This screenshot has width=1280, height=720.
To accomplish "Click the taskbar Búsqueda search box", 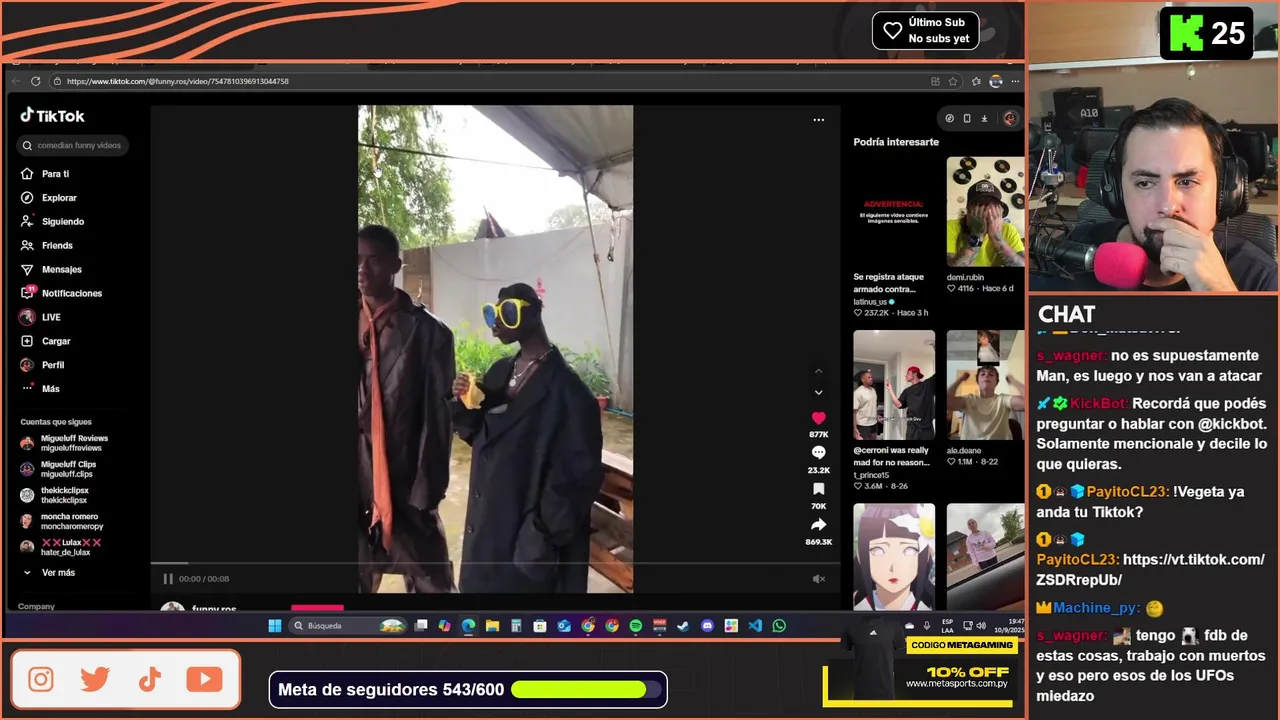I will [x=348, y=626].
